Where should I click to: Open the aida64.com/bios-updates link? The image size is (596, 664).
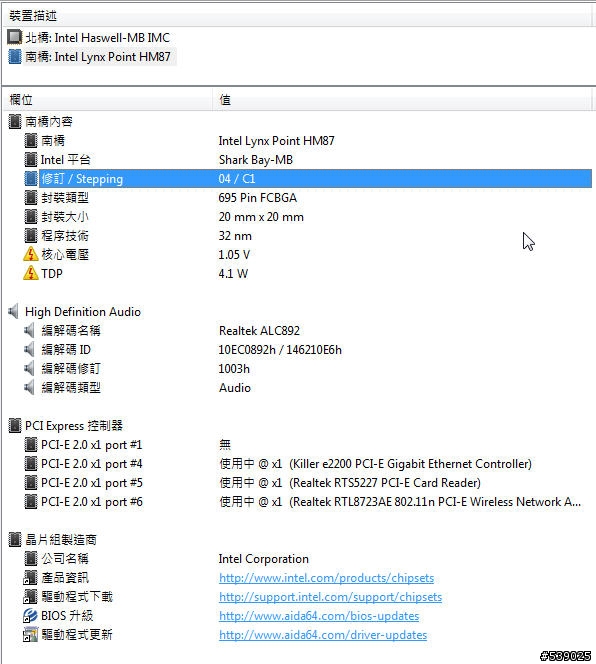click(x=319, y=616)
